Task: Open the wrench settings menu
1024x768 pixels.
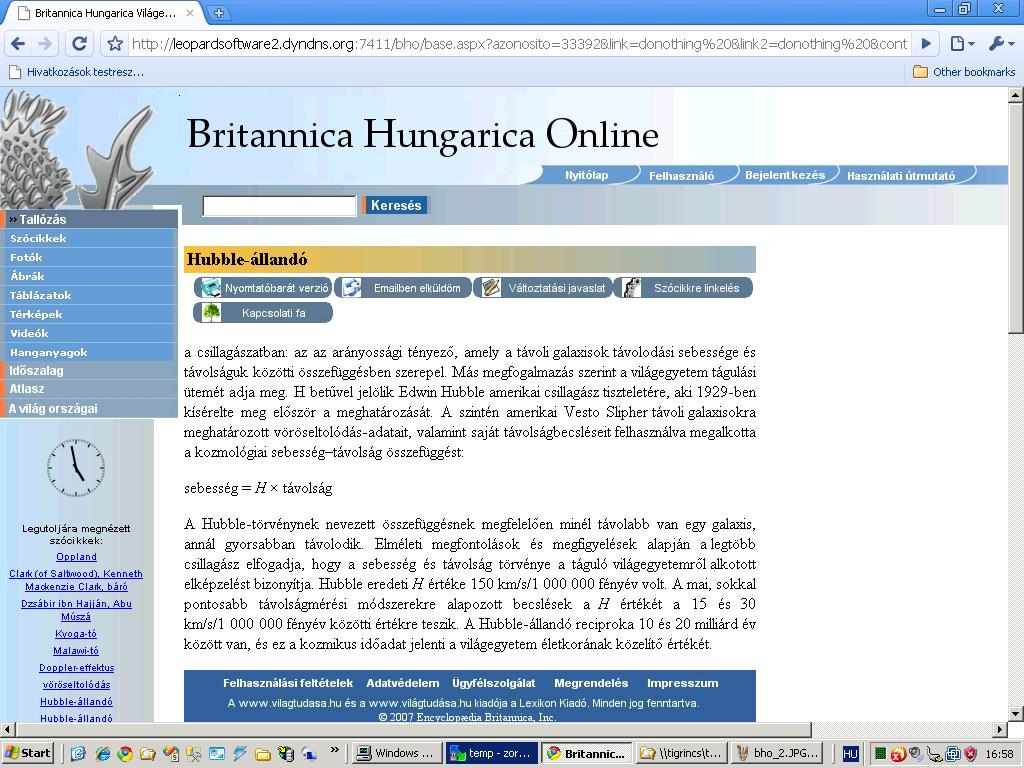Action: click(1001, 44)
